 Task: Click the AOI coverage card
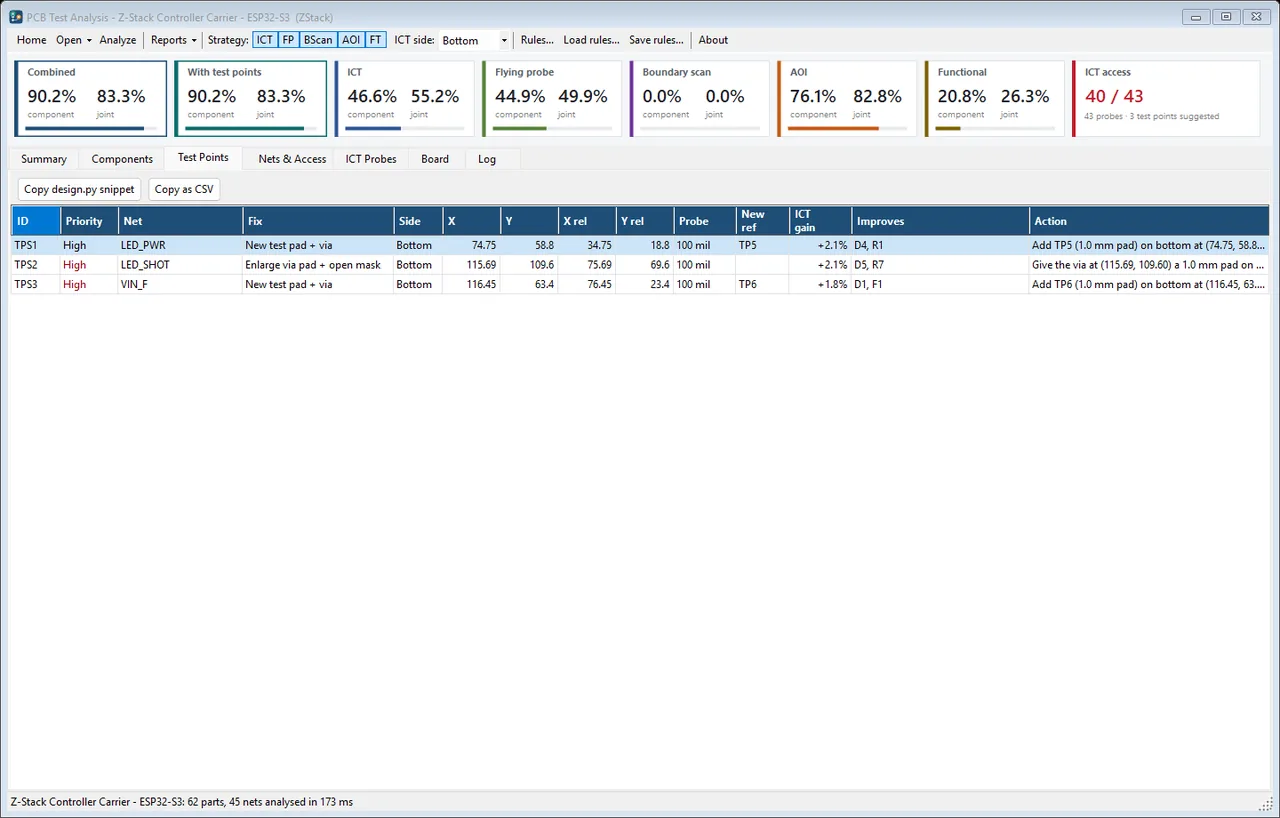[x=847, y=99]
